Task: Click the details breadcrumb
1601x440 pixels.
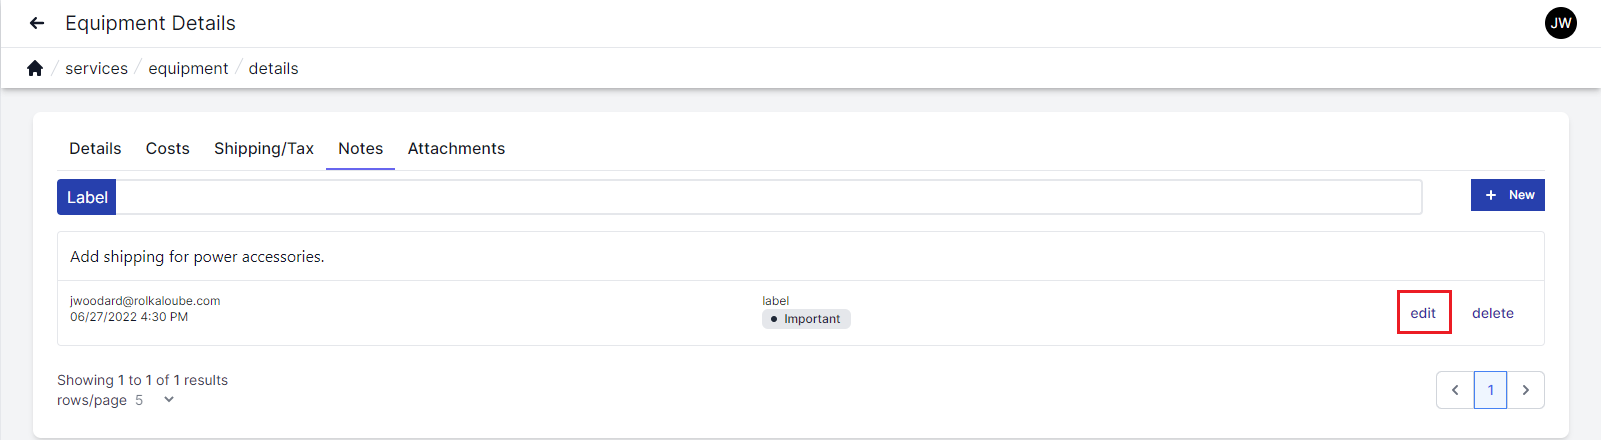Action: pos(273,68)
